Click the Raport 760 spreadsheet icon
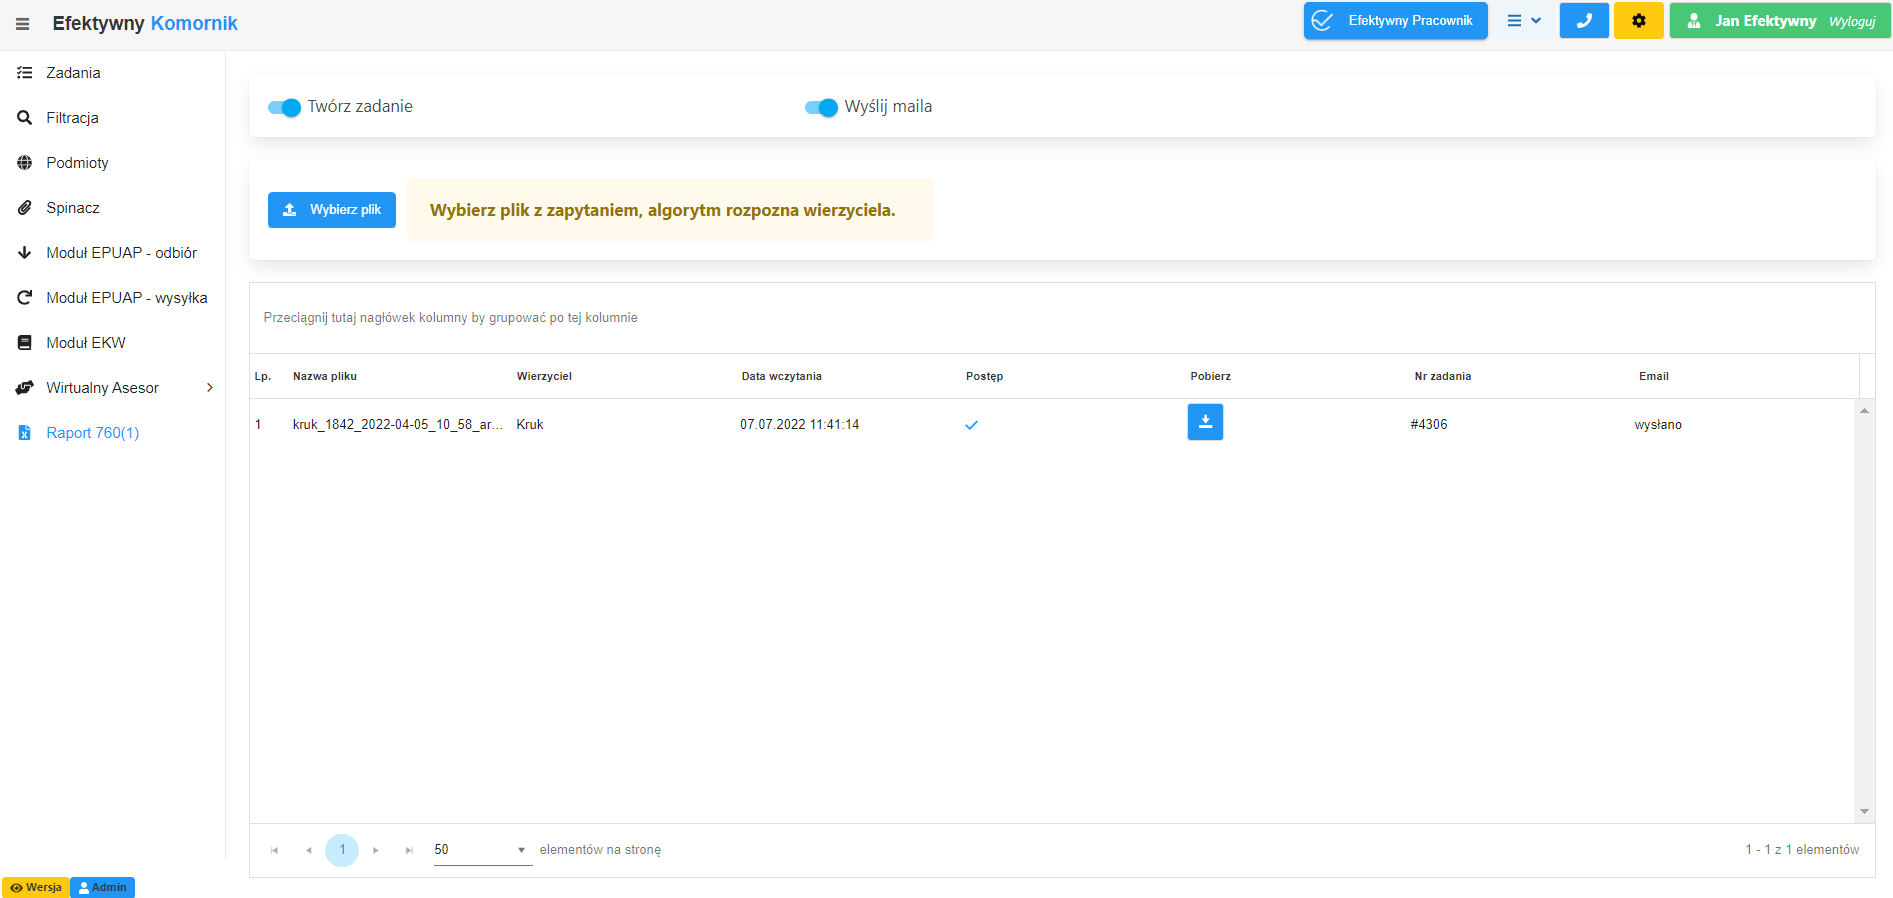Viewport: 1893px width, 898px height. [x=25, y=433]
